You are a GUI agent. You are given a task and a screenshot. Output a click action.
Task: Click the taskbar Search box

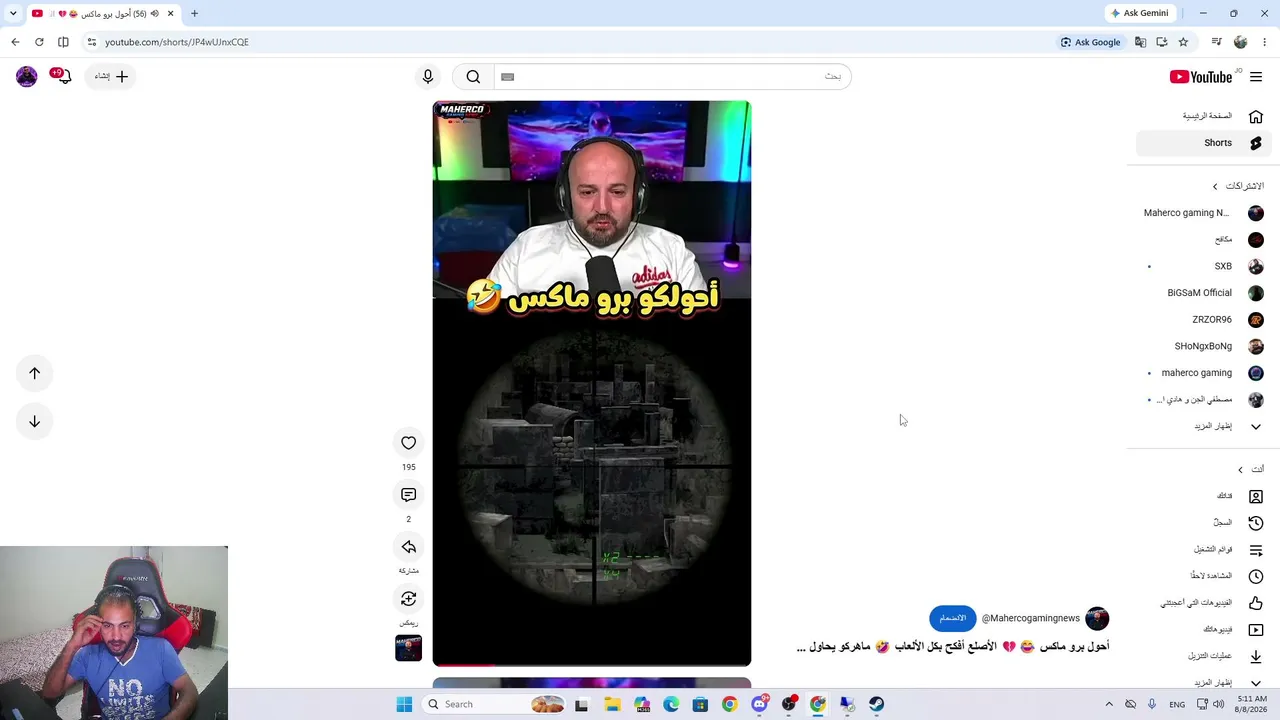(495, 704)
